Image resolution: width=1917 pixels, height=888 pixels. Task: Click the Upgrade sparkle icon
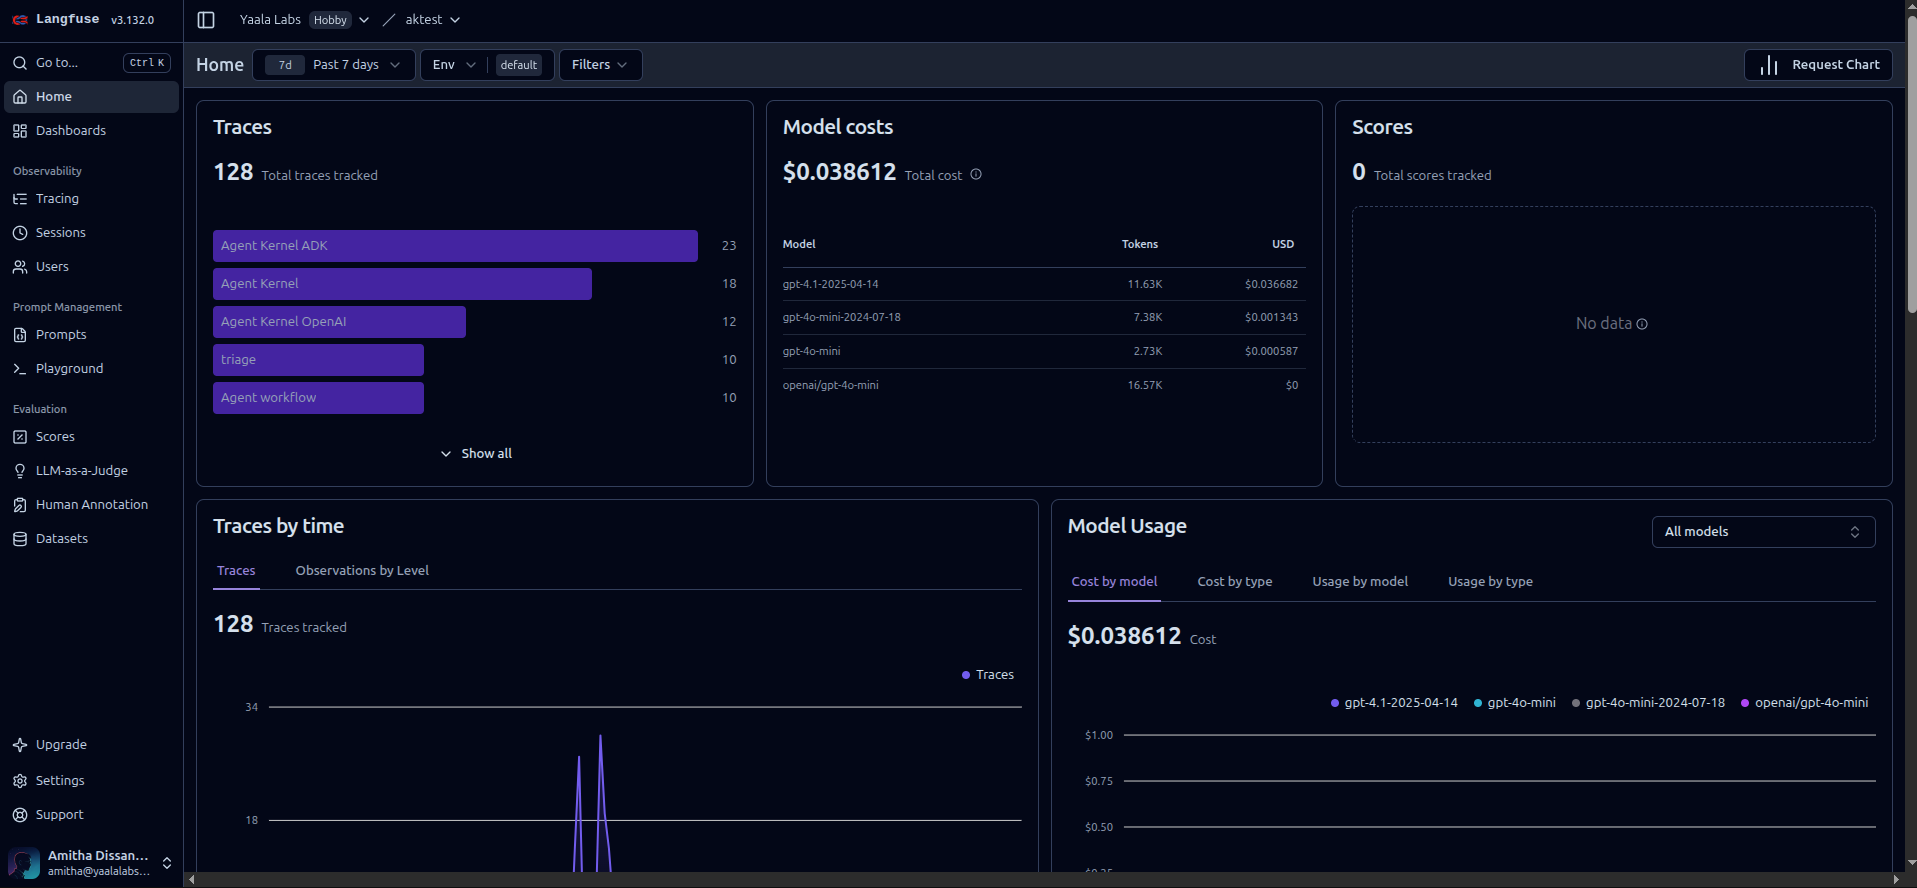20,745
